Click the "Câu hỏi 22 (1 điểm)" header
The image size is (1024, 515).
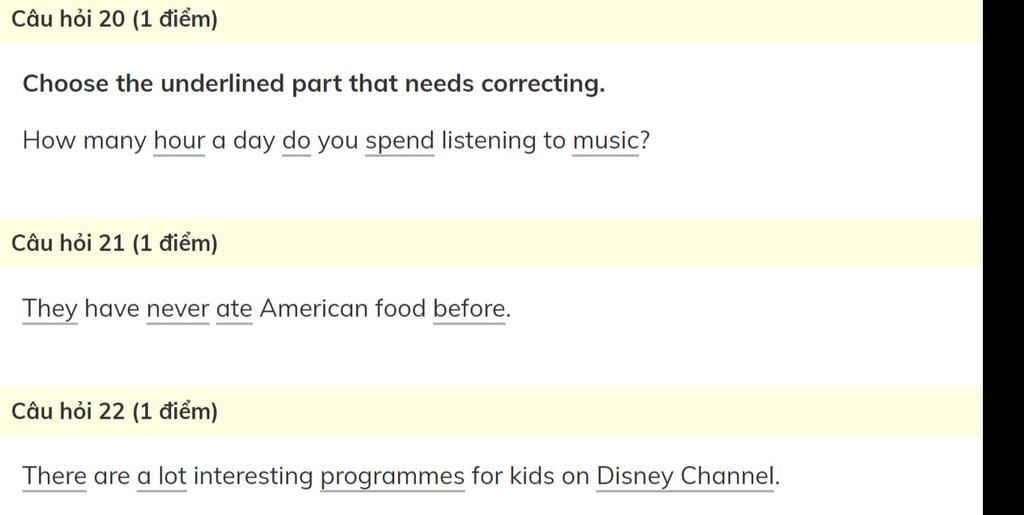click(x=114, y=411)
